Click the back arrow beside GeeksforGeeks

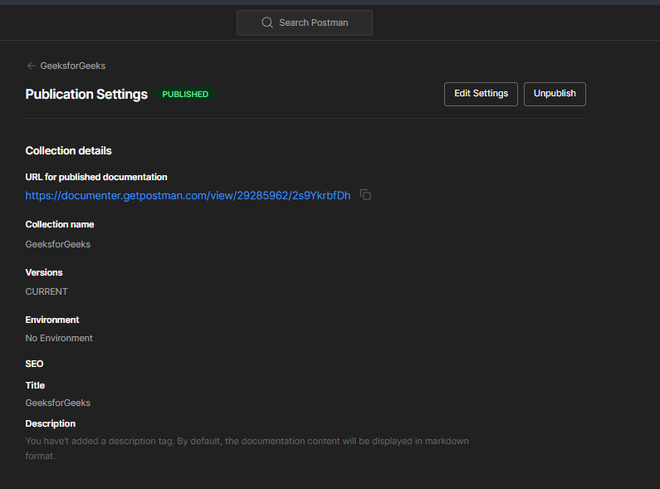[31, 66]
